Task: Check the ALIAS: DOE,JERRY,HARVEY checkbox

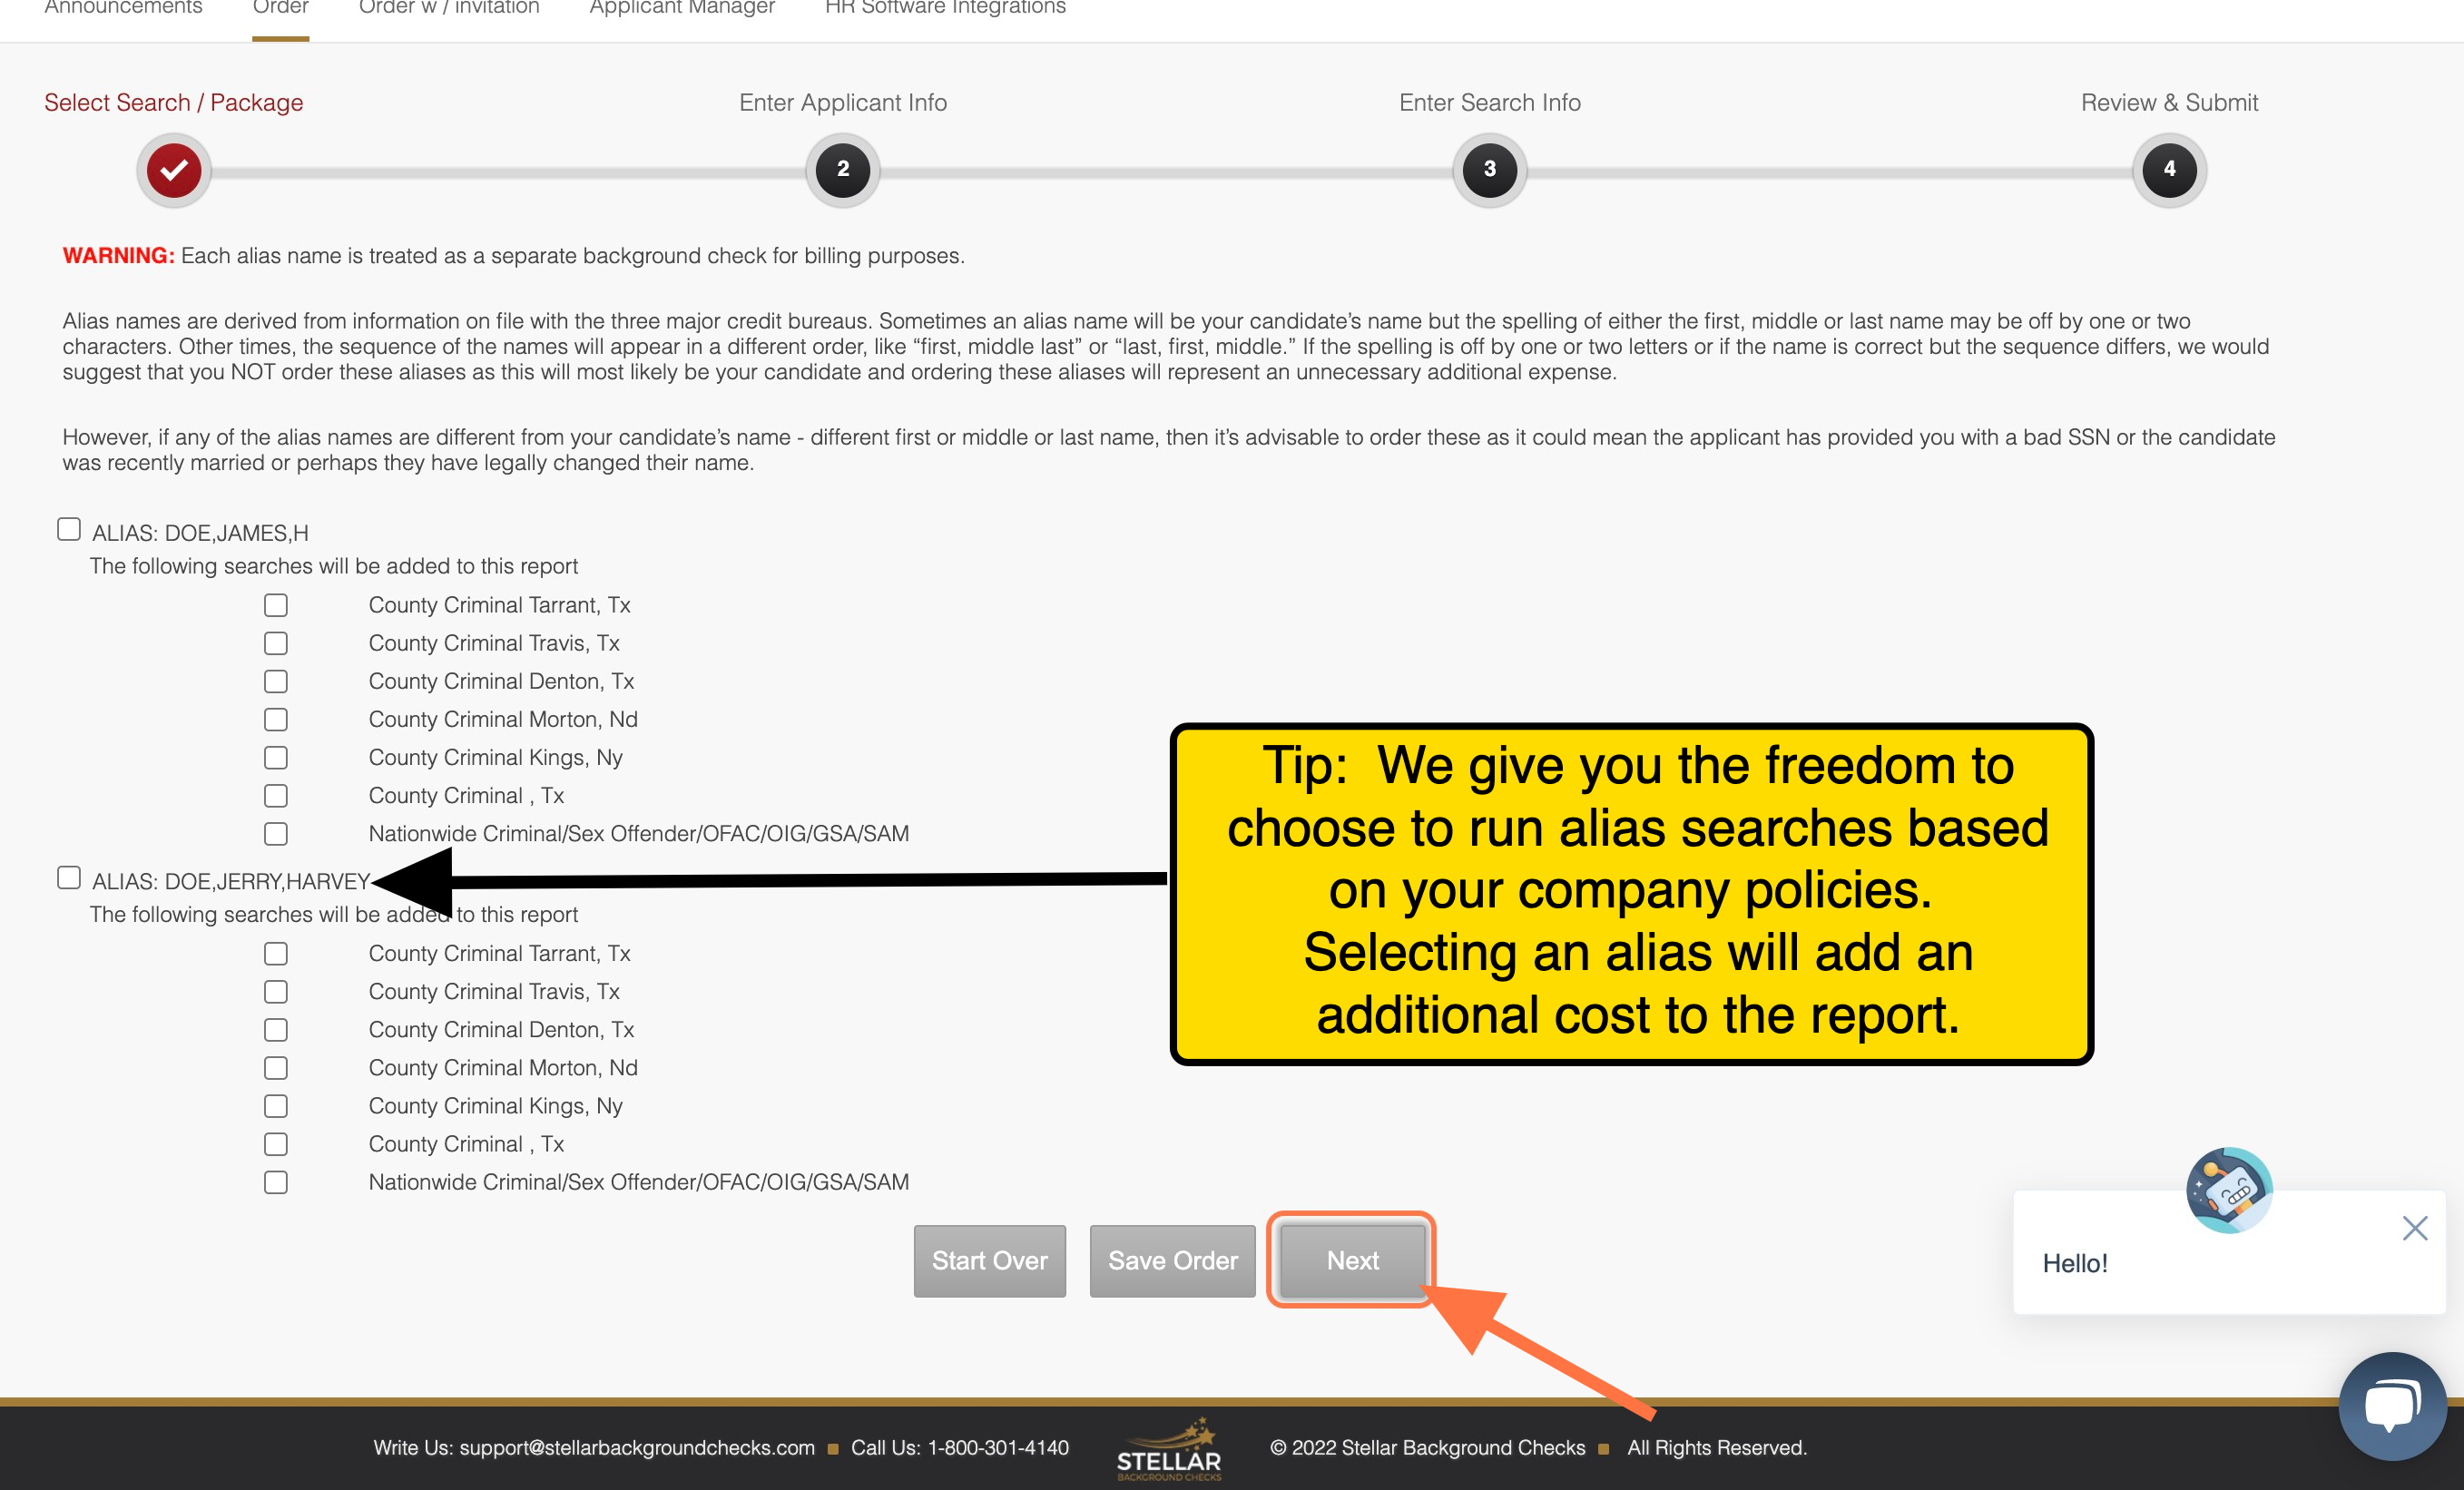Action: point(69,878)
